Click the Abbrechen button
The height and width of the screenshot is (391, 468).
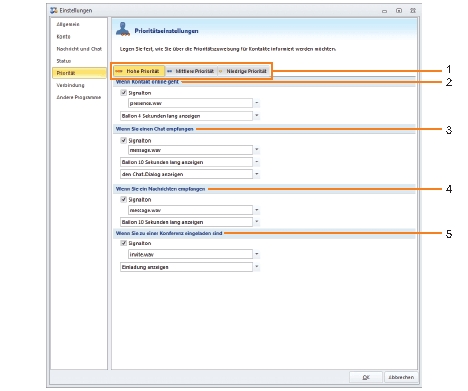tap(401, 377)
